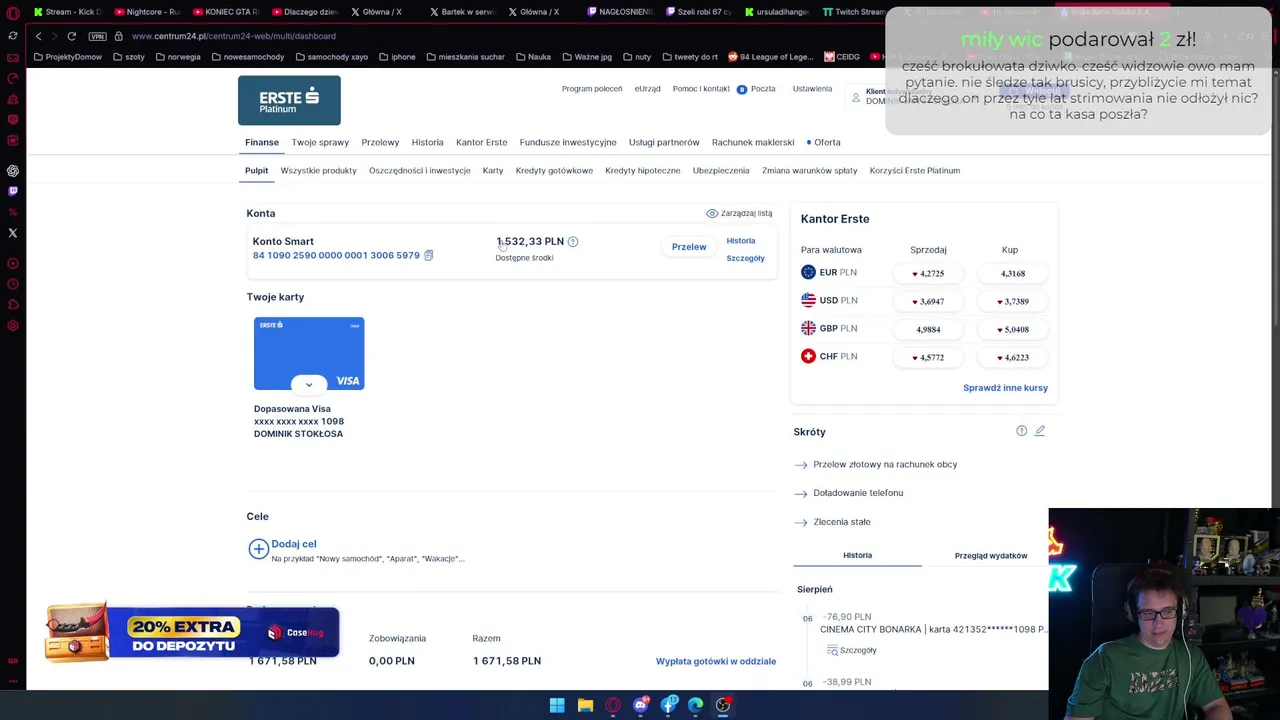
Task: Switch to Oszczędności i inwestycje tab
Action: (x=420, y=171)
